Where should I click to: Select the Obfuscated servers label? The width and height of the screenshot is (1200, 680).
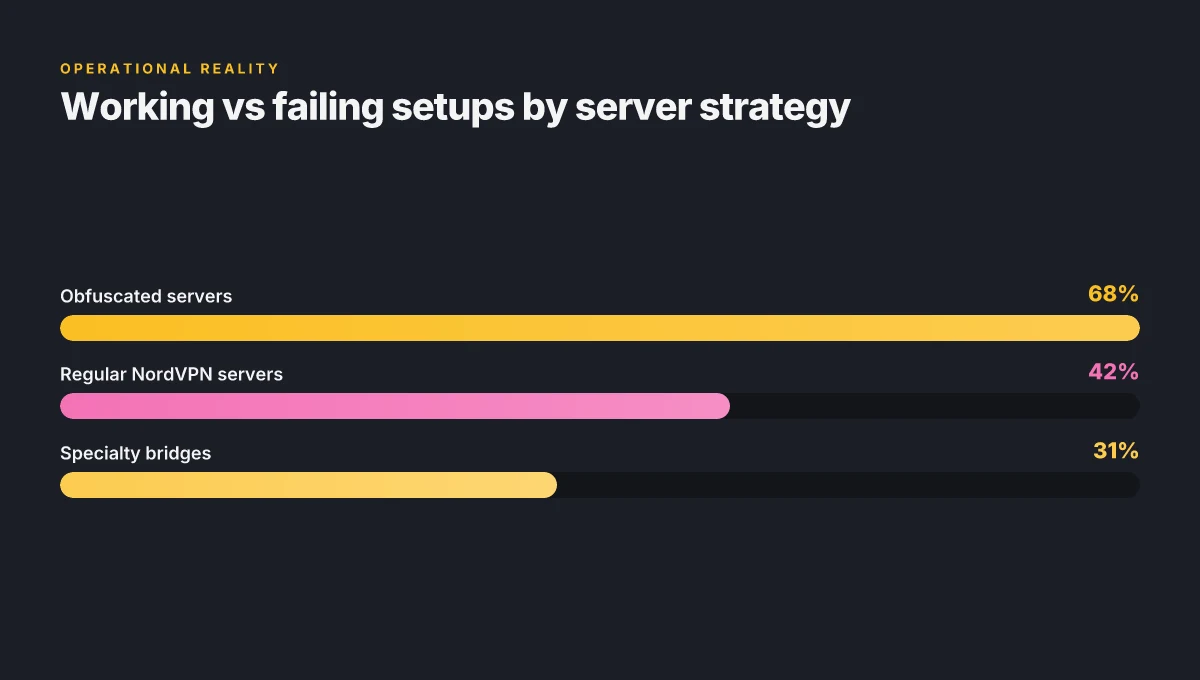[146, 296]
